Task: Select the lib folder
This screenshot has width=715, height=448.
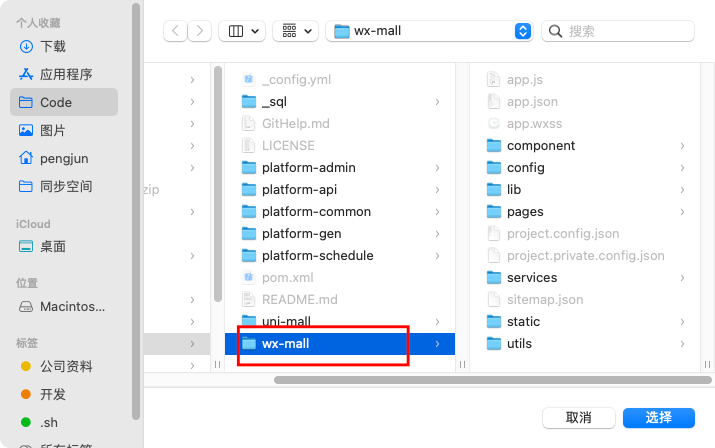Action: click(585, 189)
